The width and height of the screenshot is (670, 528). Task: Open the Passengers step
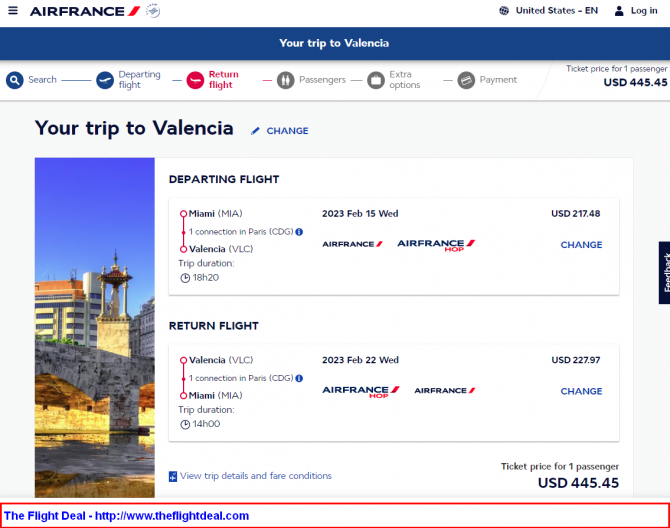click(311, 80)
